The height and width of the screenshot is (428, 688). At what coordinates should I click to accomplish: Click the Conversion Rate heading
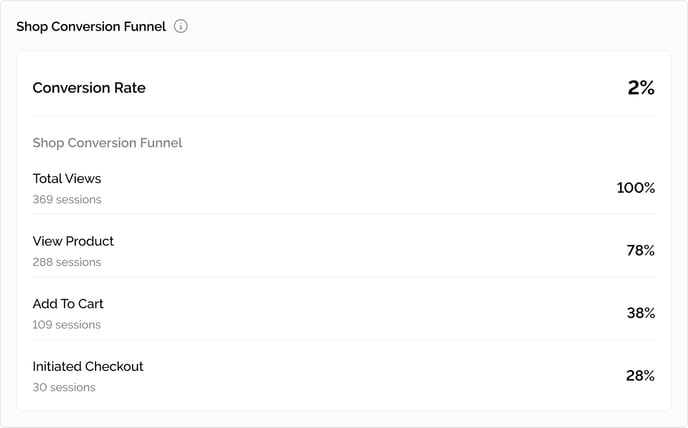(x=89, y=88)
